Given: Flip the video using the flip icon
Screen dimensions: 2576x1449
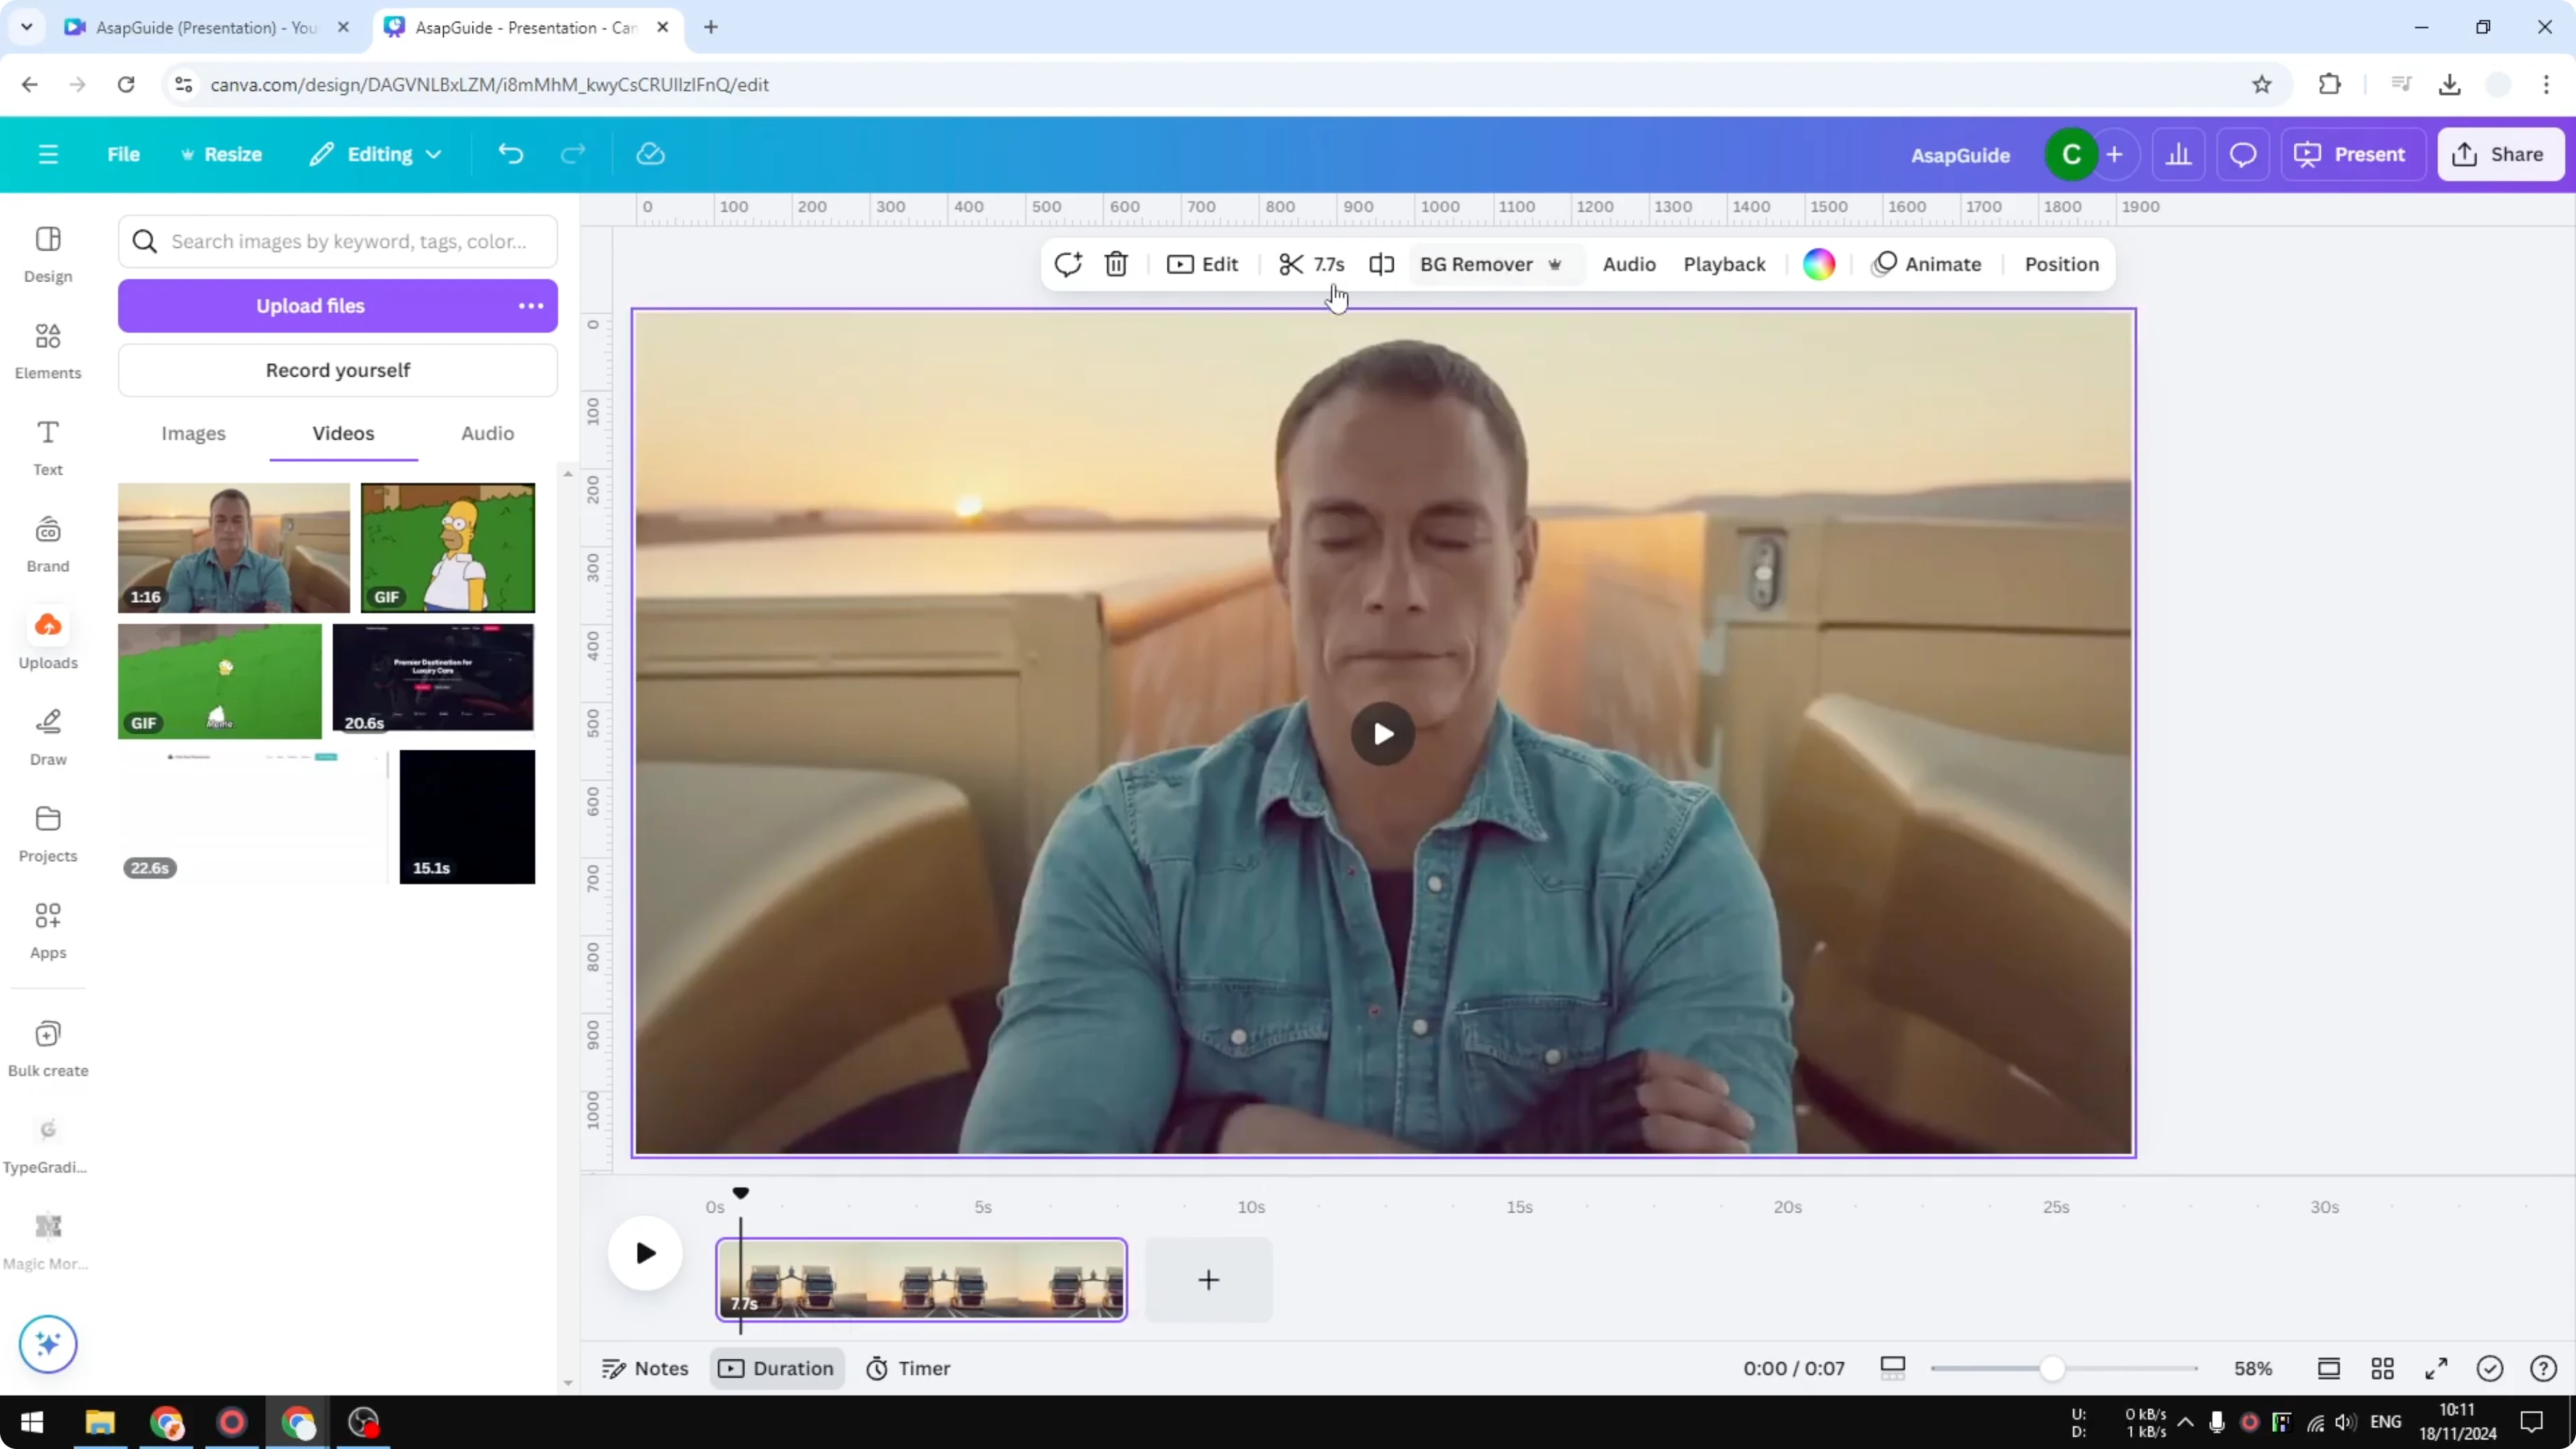Looking at the screenshot, I should pos(1381,264).
